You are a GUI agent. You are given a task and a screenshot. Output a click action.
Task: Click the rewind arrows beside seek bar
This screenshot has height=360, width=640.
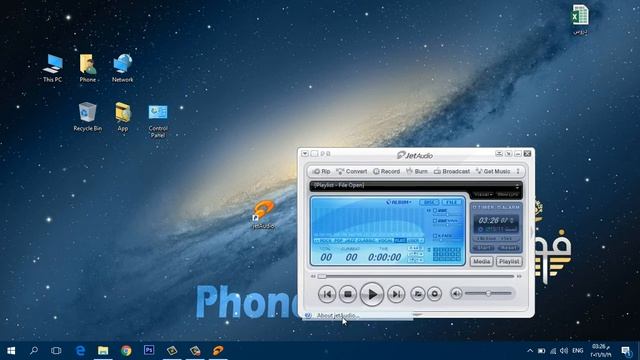click(x=313, y=276)
